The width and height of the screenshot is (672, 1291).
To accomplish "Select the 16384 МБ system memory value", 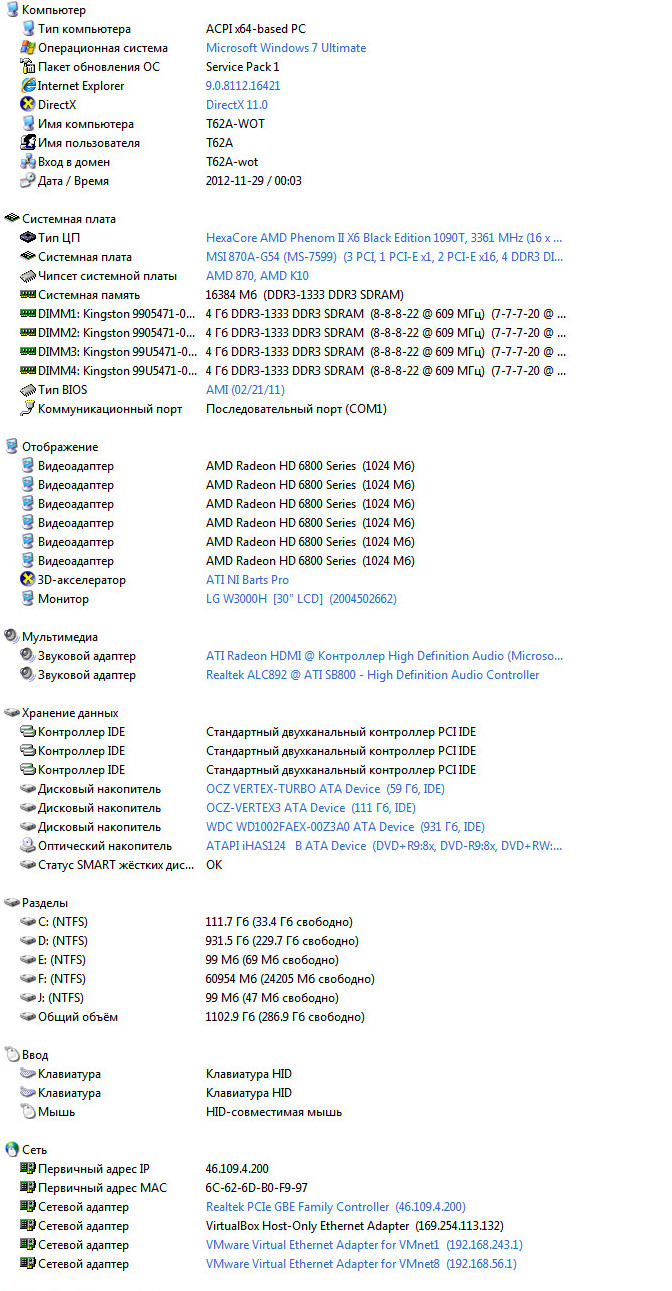I will coord(305,295).
